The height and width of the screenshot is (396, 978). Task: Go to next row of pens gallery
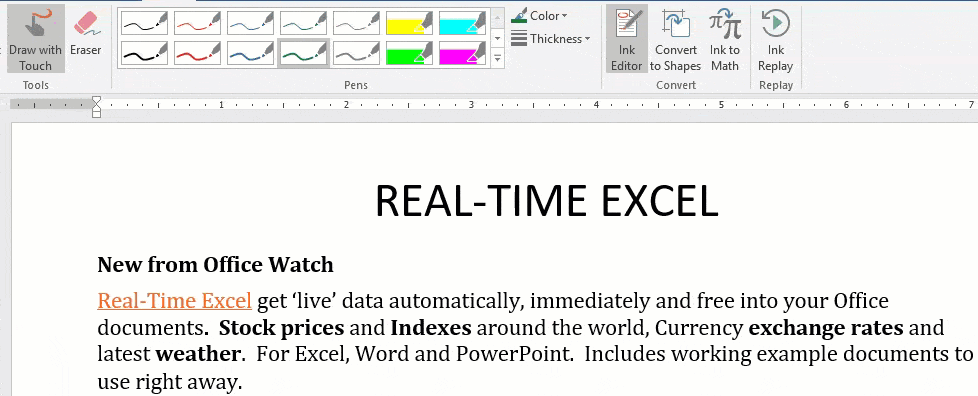[497, 39]
